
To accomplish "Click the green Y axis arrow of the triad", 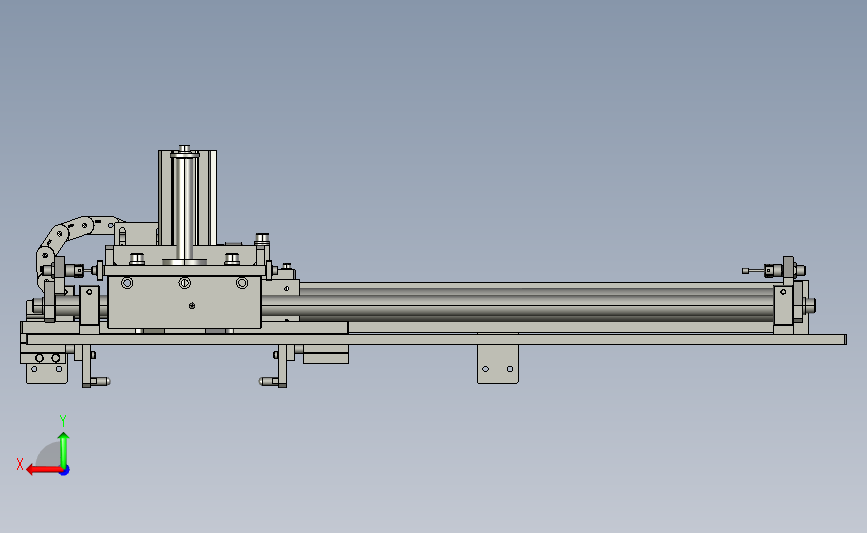I will click(64, 449).
